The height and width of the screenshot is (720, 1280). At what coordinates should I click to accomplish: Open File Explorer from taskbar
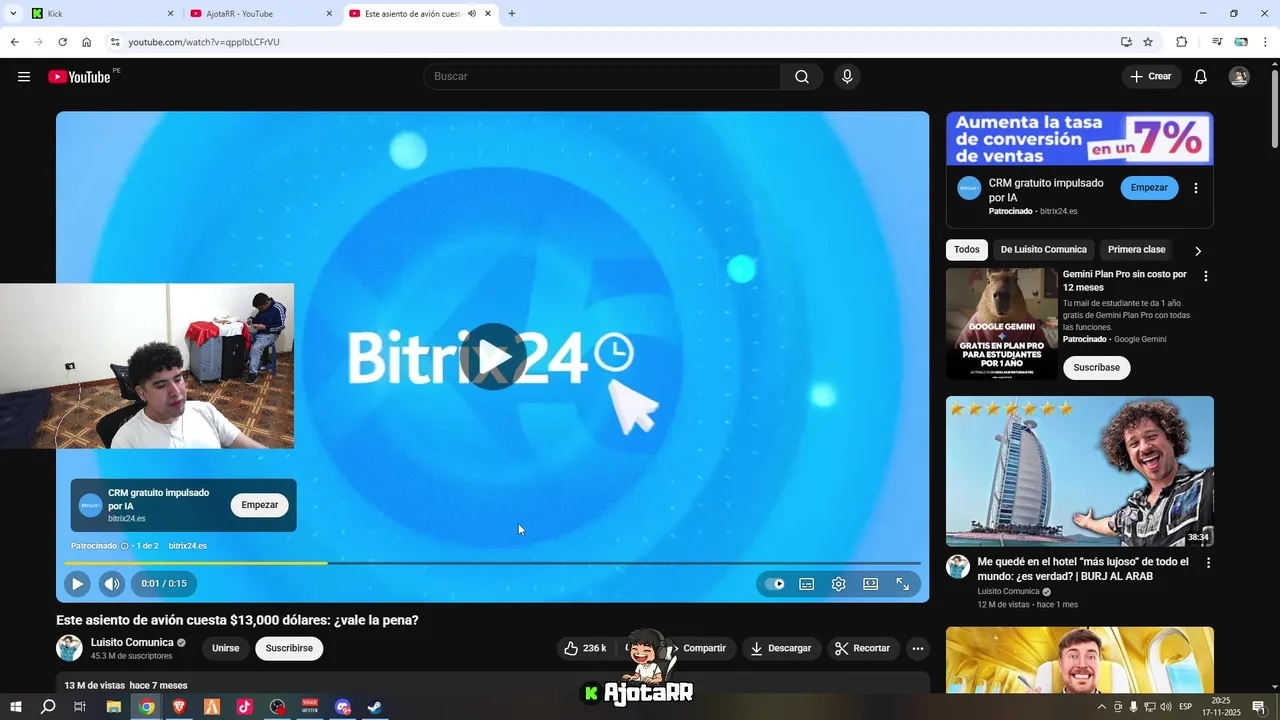[114, 707]
